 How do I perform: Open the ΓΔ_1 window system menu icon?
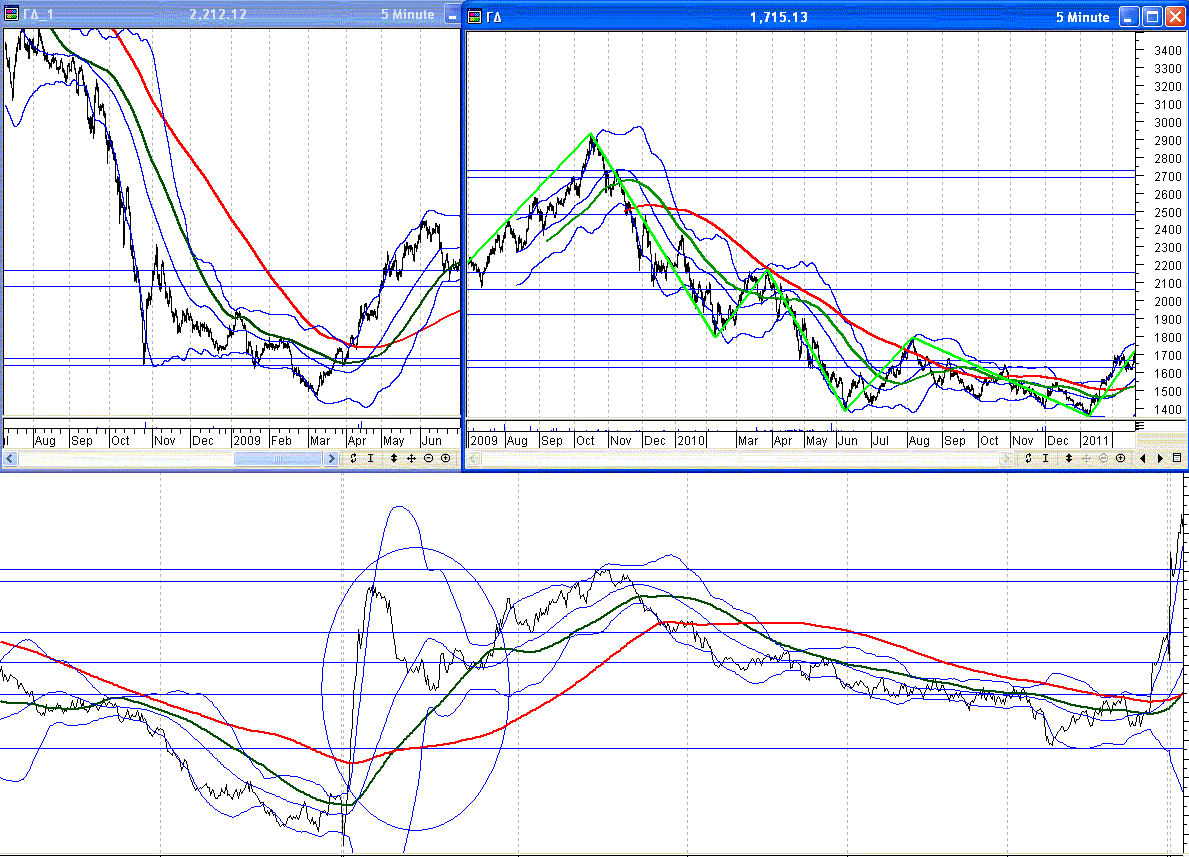click(12, 15)
